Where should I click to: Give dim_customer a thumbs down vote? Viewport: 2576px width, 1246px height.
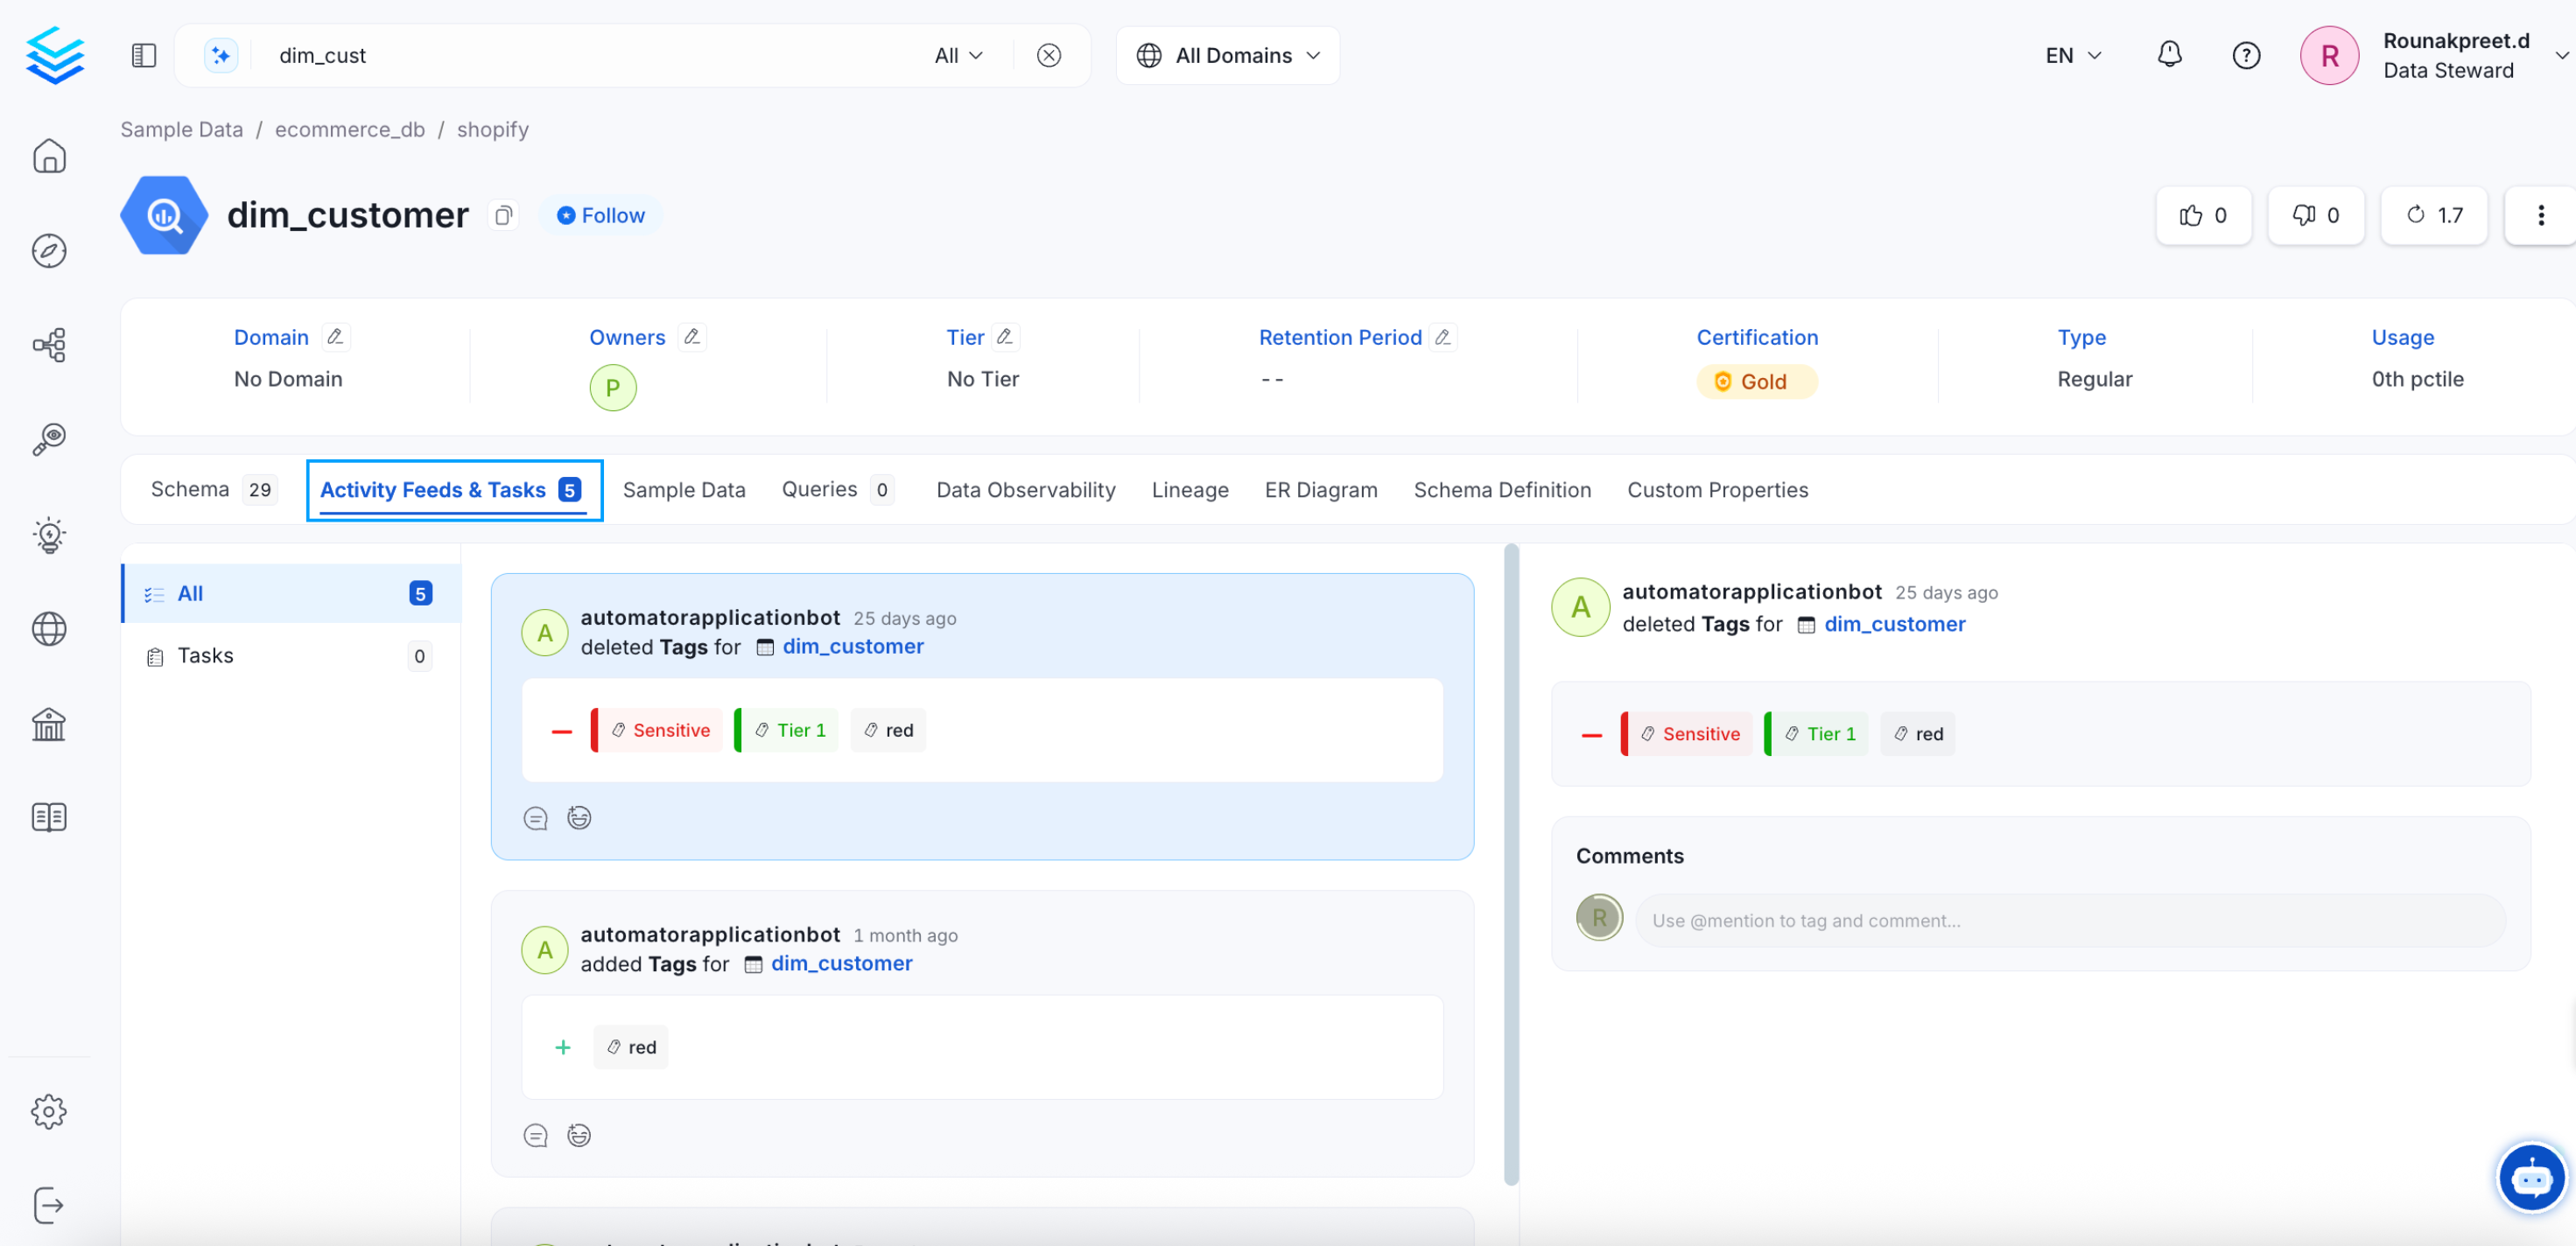pyautogui.click(x=2316, y=215)
